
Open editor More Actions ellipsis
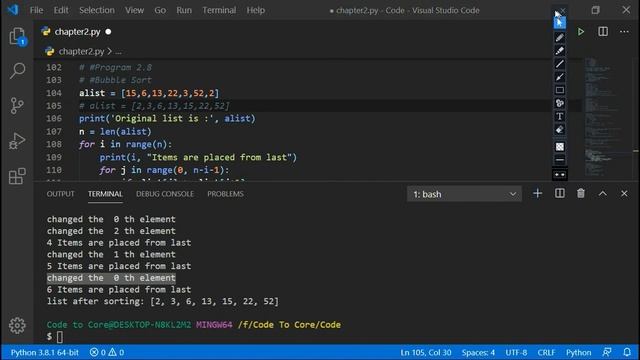click(624, 32)
